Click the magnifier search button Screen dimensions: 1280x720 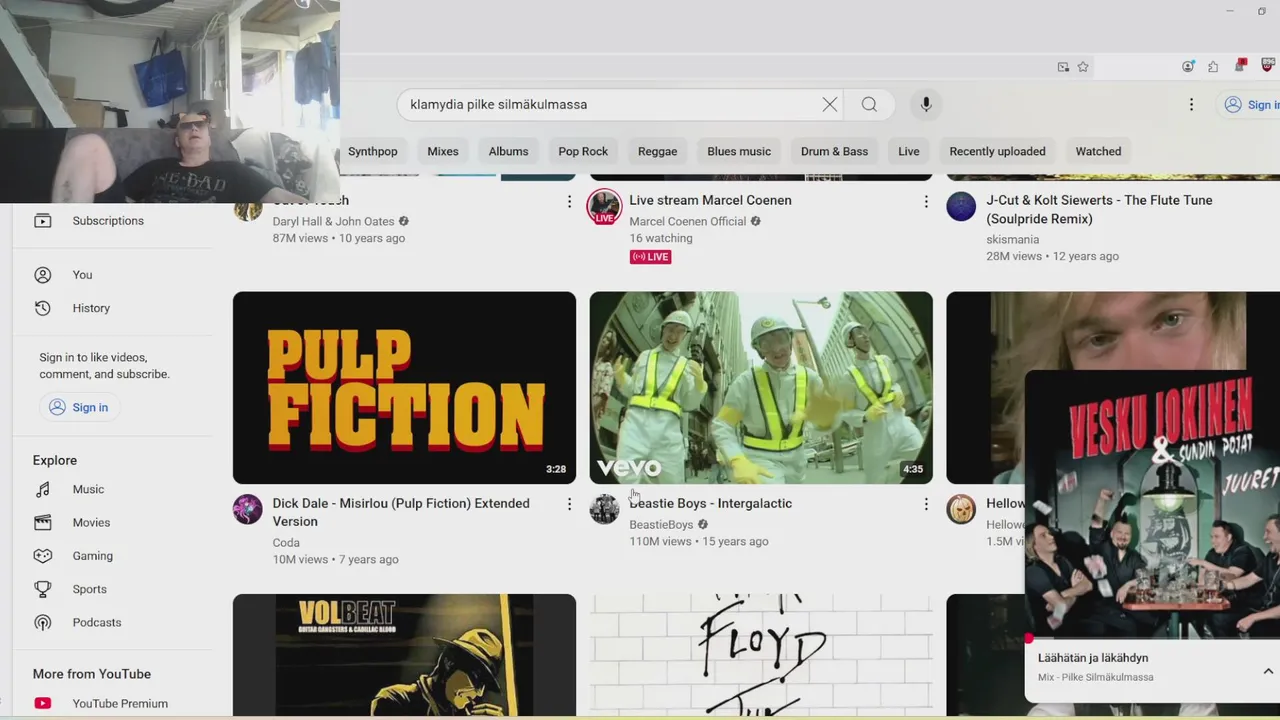pyautogui.click(x=869, y=104)
